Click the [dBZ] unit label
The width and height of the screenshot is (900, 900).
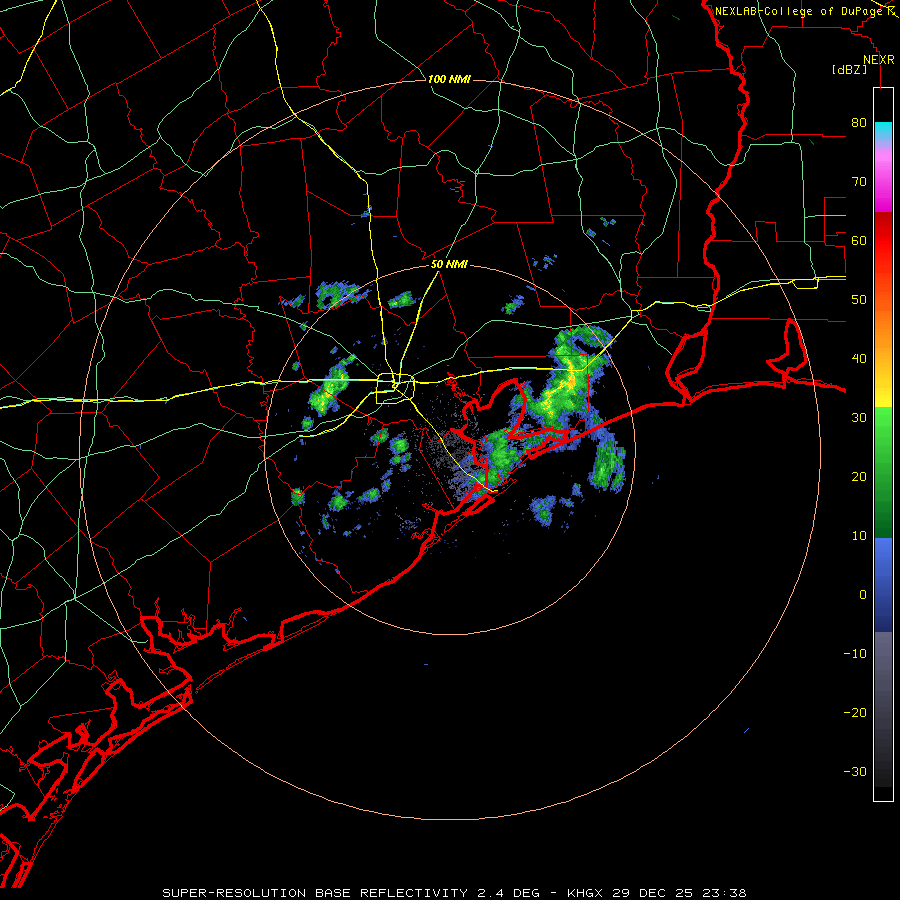point(849,70)
